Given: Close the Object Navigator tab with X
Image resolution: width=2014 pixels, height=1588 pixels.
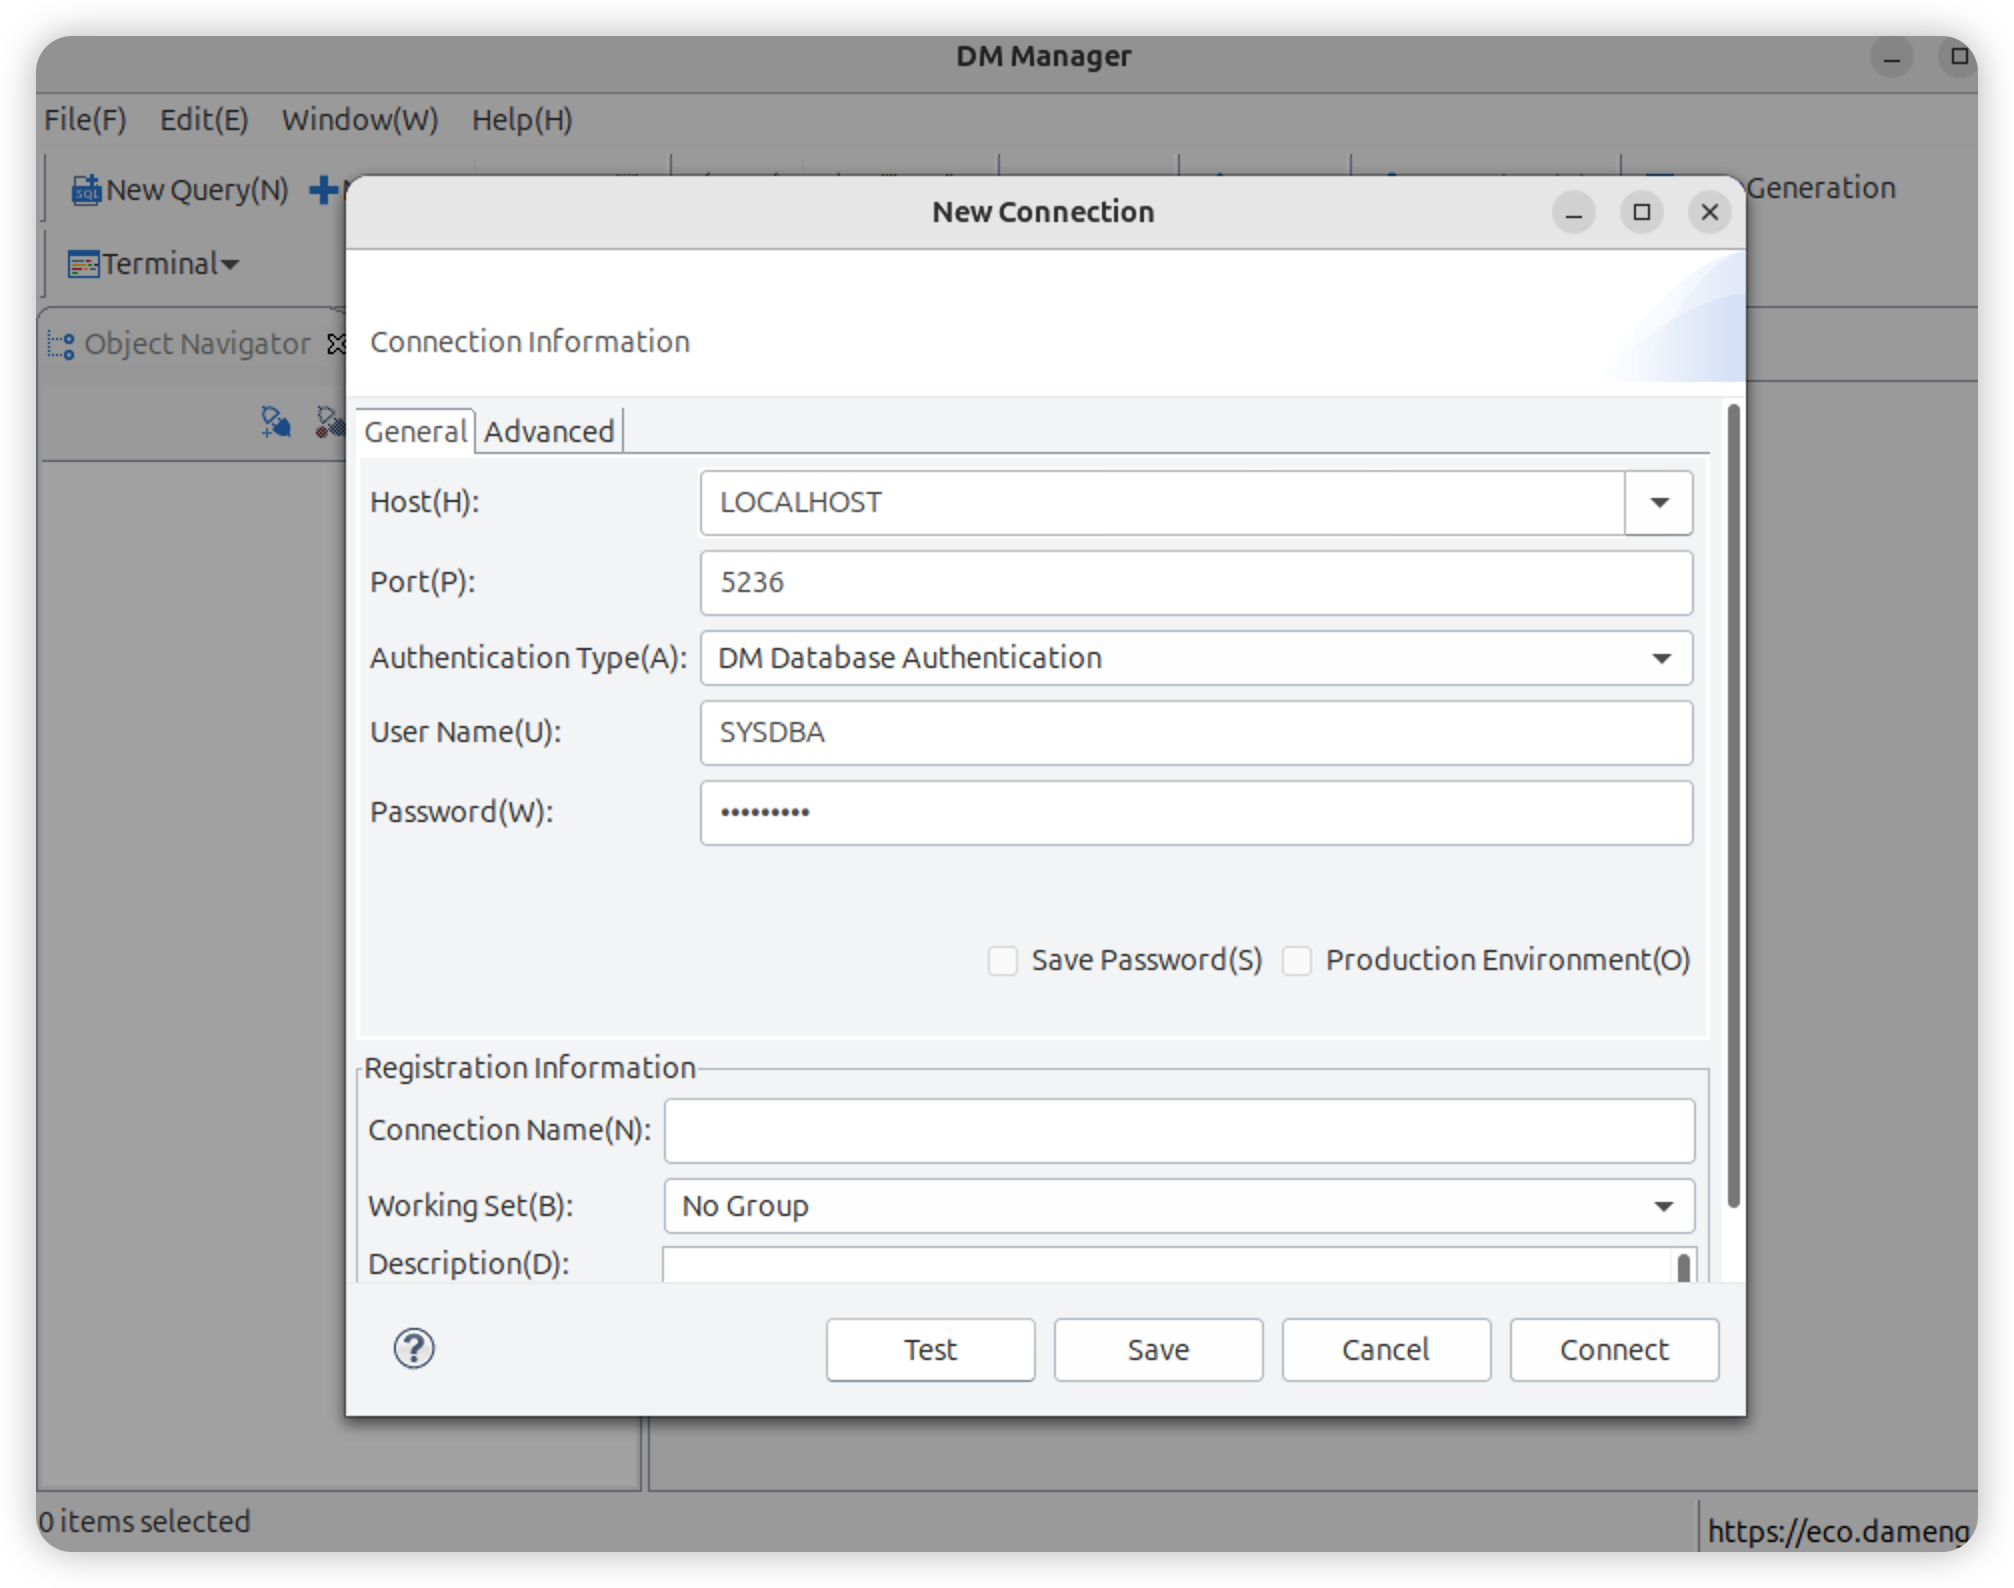Looking at the screenshot, I should coord(337,344).
